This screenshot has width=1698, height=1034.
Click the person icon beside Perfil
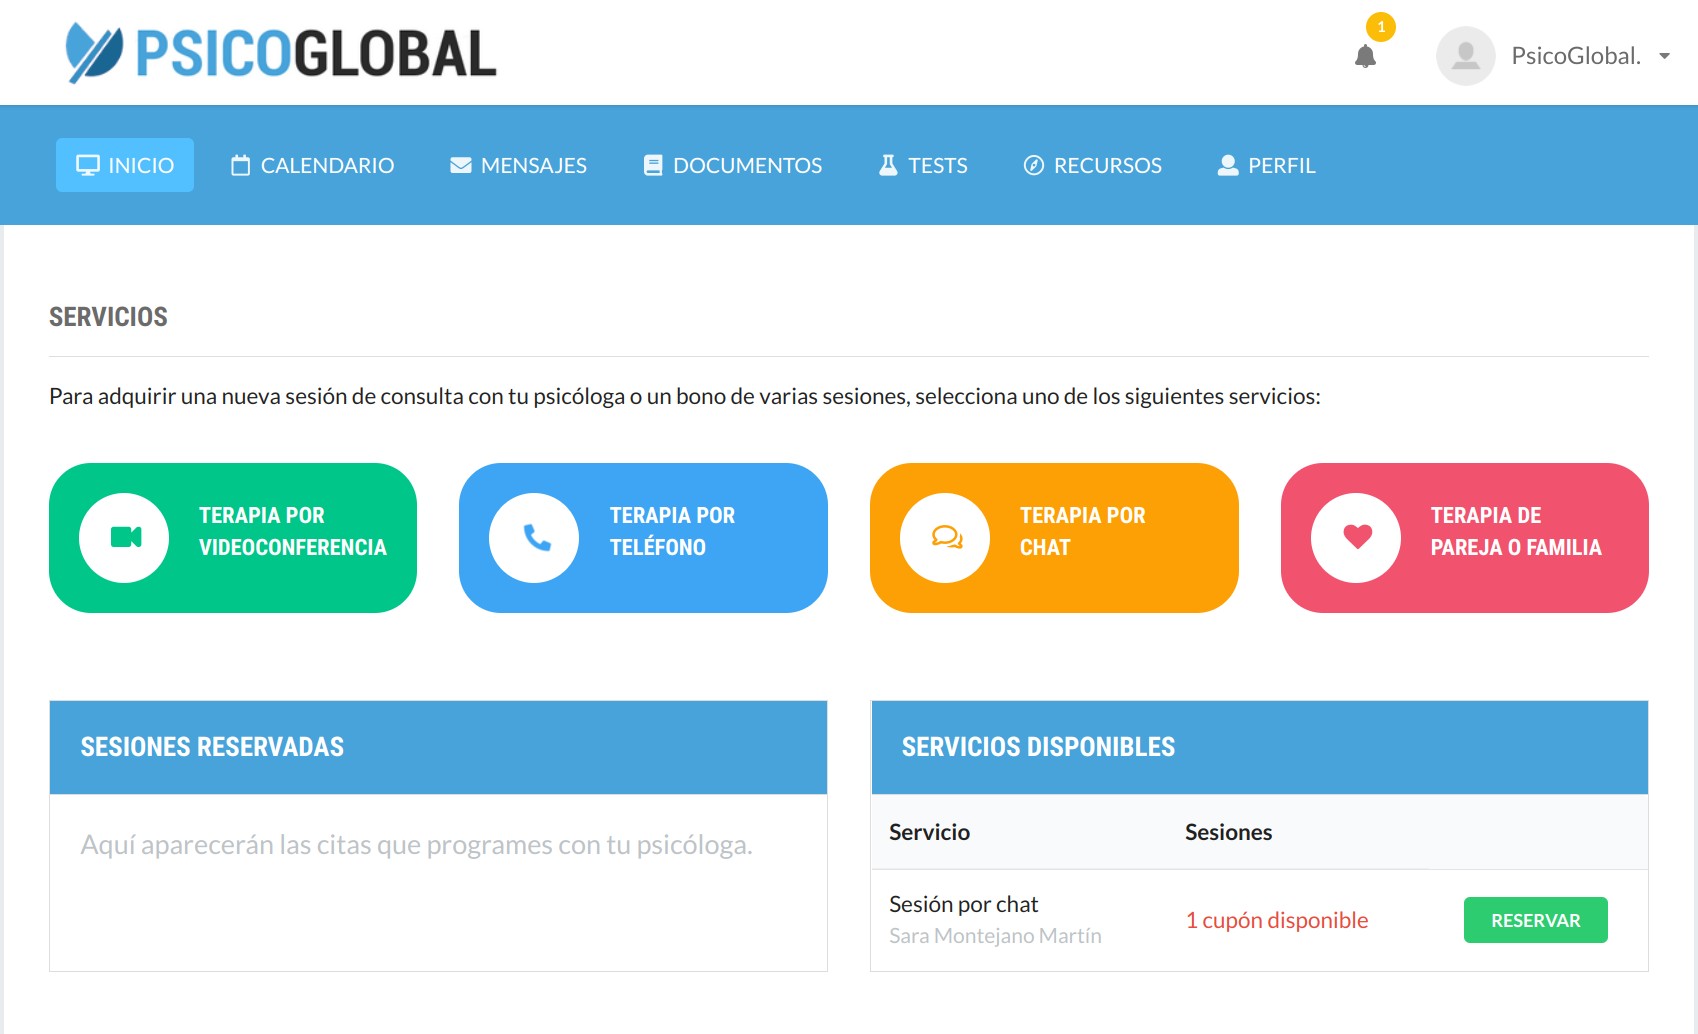coord(1228,165)
